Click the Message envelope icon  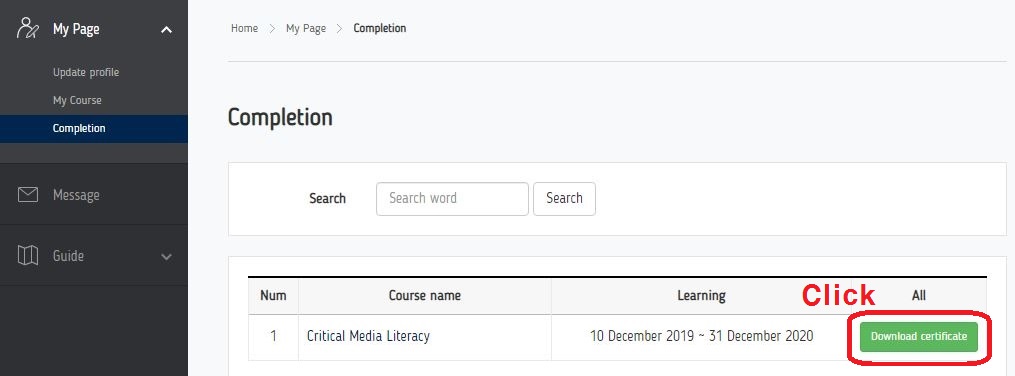28,195
